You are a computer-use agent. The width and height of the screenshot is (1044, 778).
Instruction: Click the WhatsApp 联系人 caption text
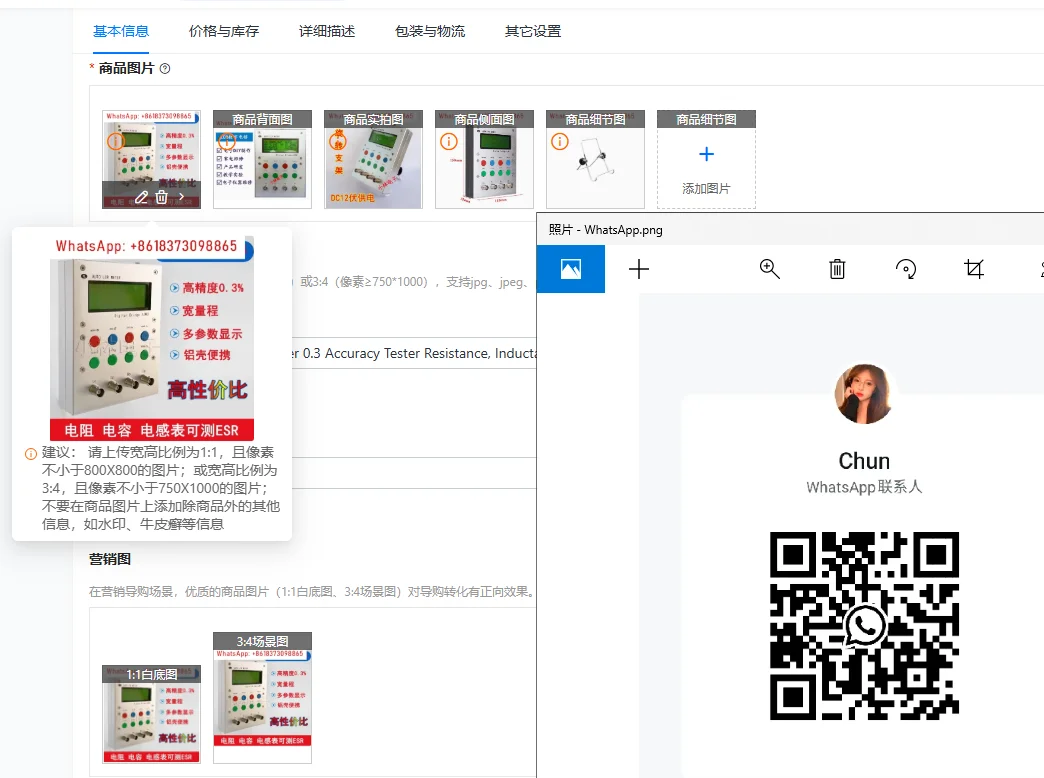[x=864, y=487]
